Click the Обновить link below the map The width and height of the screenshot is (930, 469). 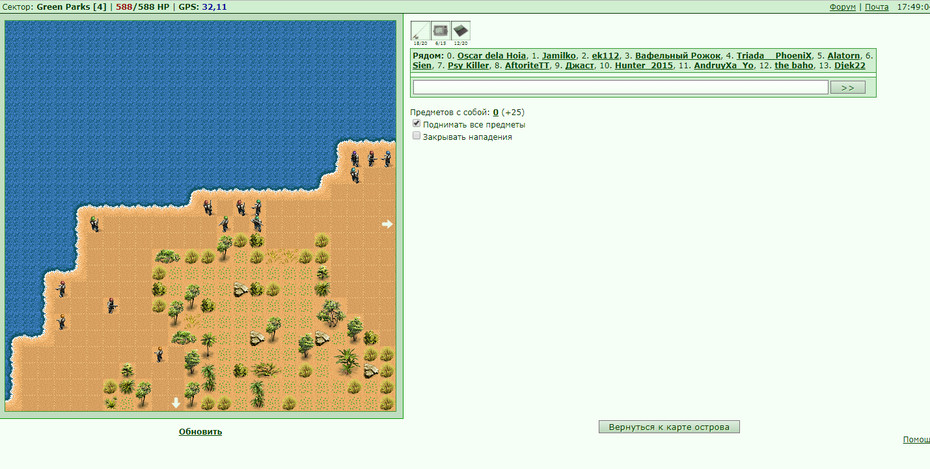200,432
